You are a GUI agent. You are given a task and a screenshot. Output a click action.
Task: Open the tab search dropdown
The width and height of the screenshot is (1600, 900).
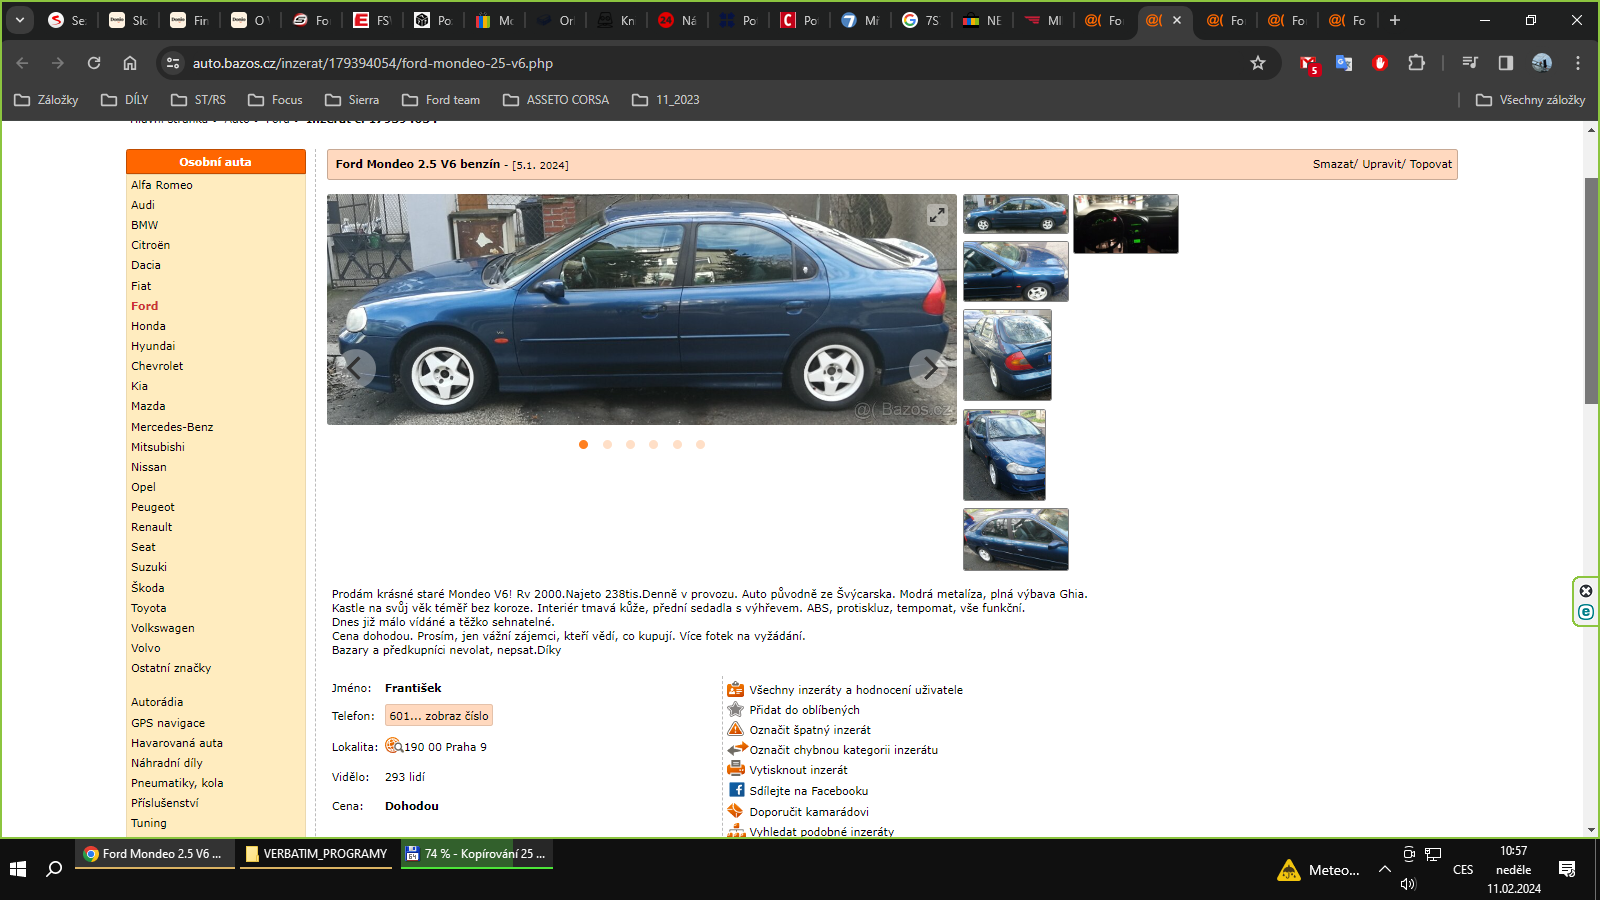point(20,20)
